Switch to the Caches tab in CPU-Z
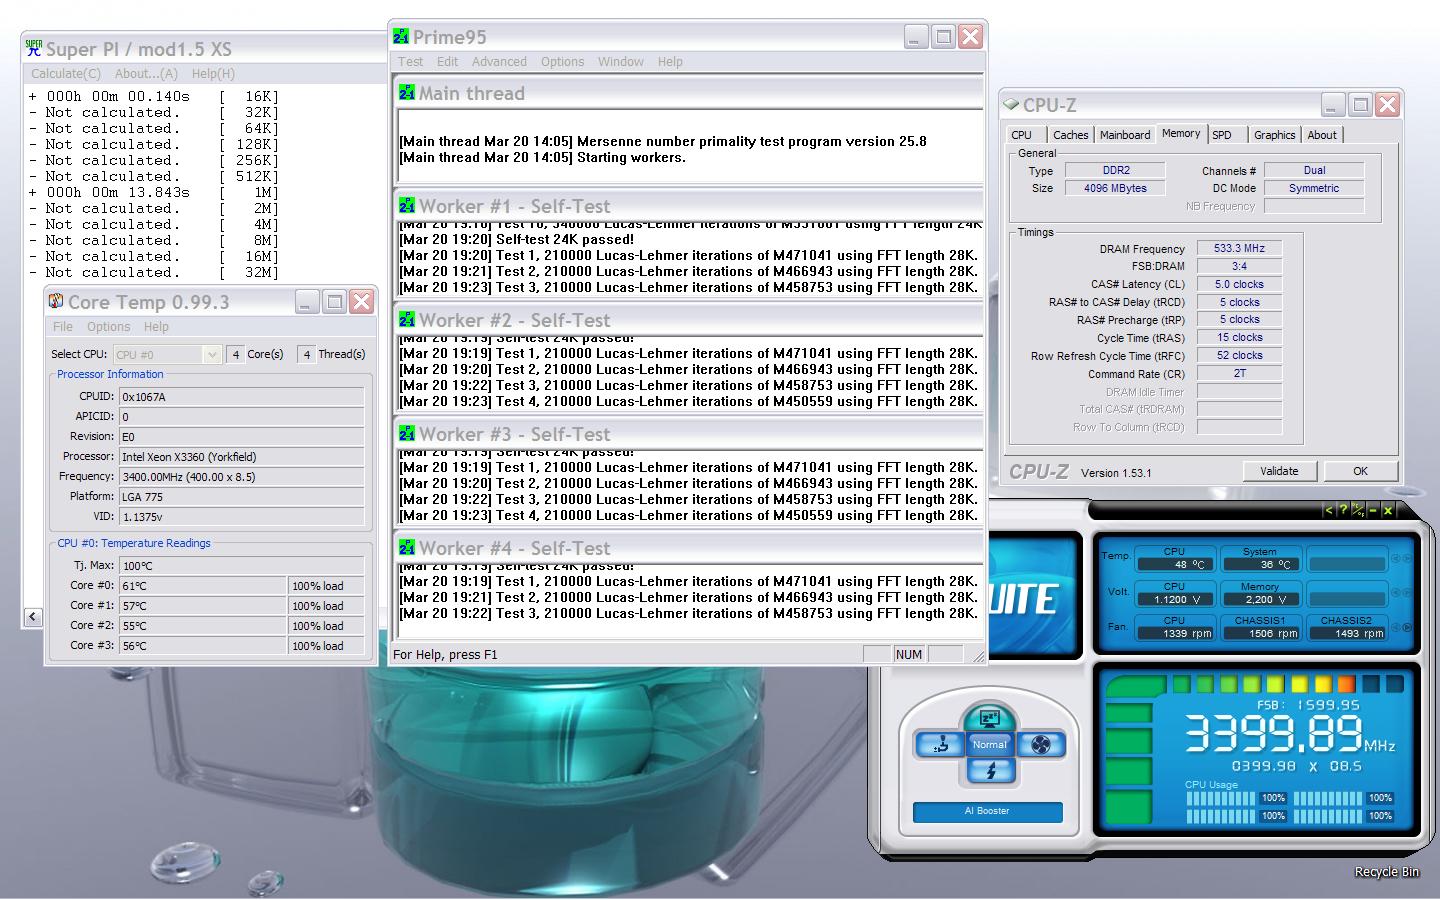Screen dimensions: 1440x900 click(1070, 135)
